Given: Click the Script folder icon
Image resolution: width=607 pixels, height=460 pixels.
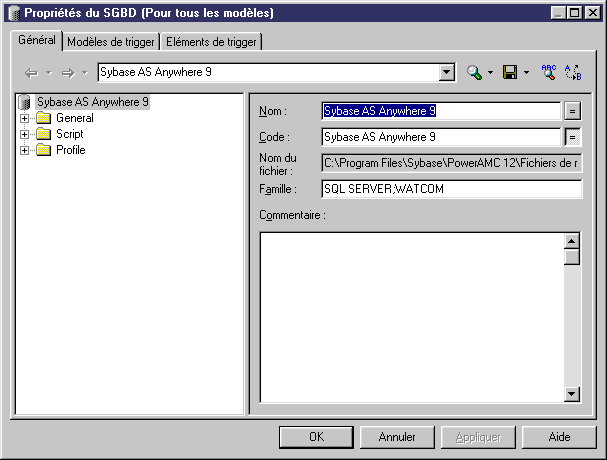Looking at the screenshot, I should [43, 134].
